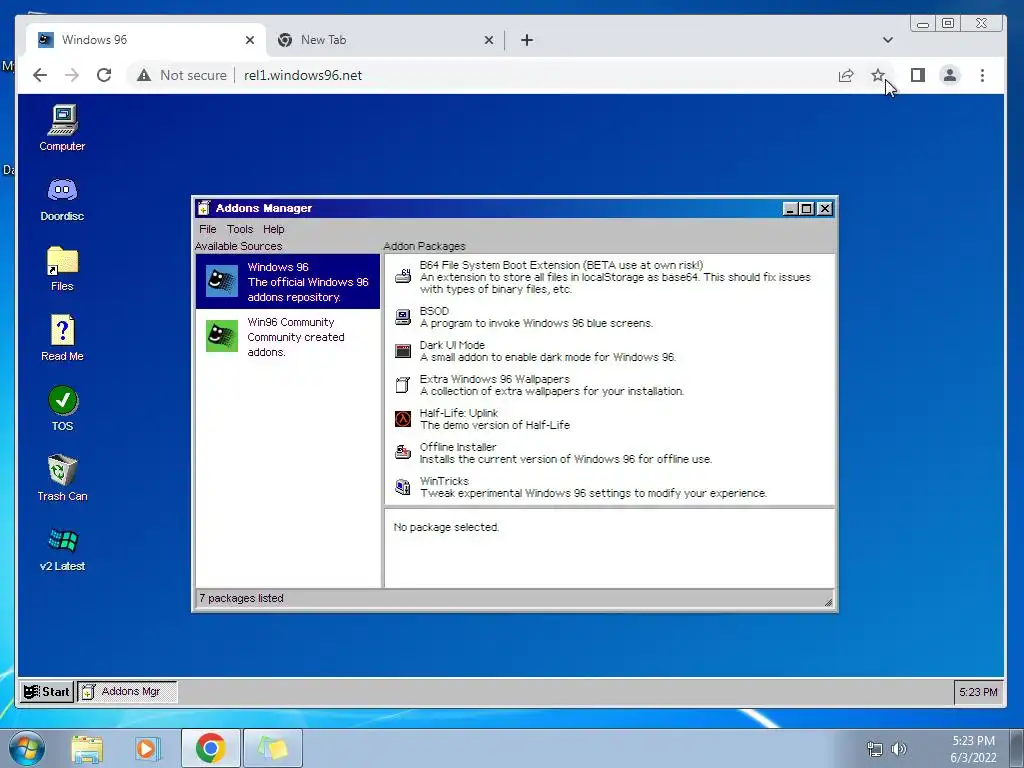Select 'Half-Life: Uplink' package name
Viewport: 1024px width, 768px height.
pos(458,413)
